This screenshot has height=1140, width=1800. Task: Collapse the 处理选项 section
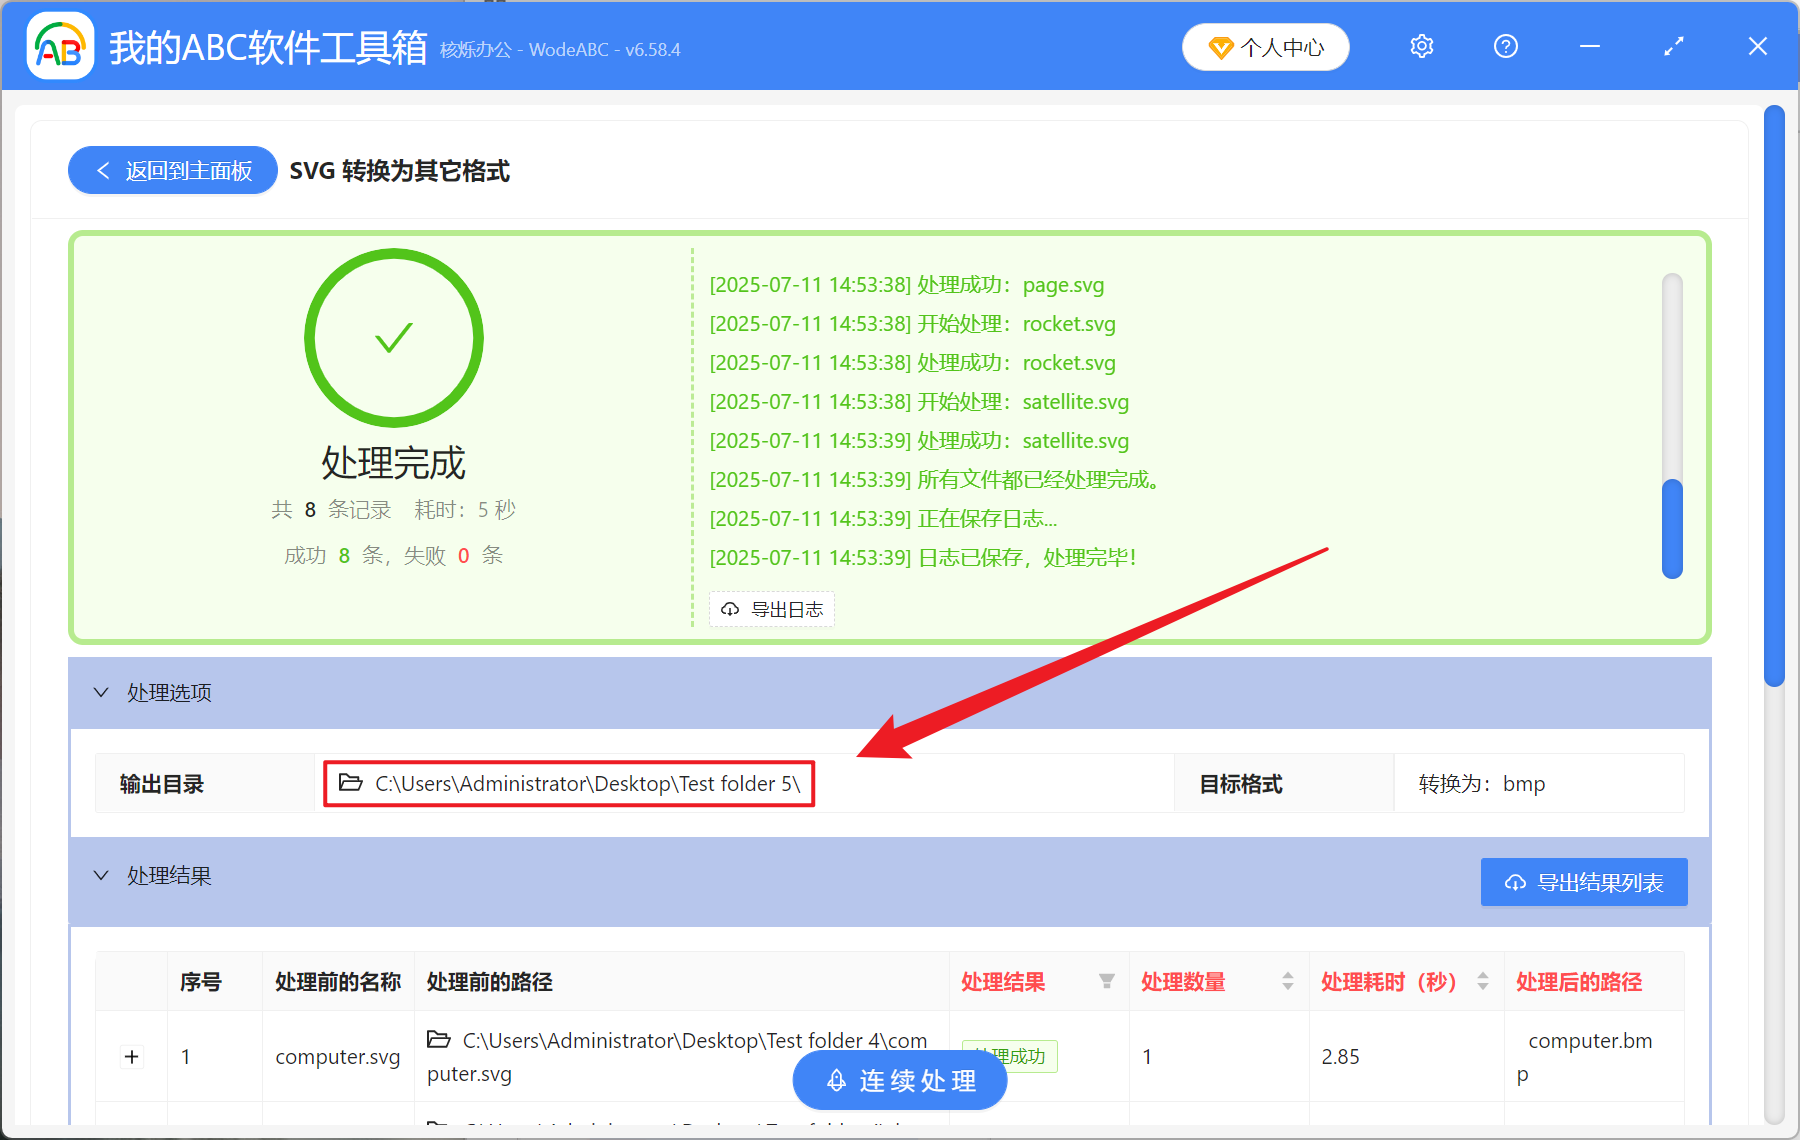click(x=101, y=693)
